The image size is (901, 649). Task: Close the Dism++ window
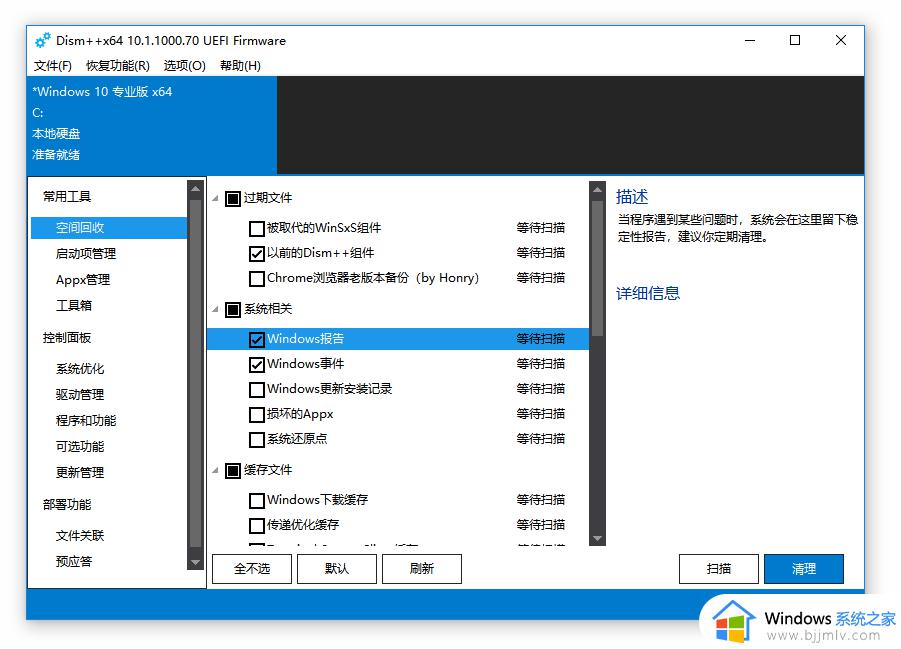click(x=841, y=40)
